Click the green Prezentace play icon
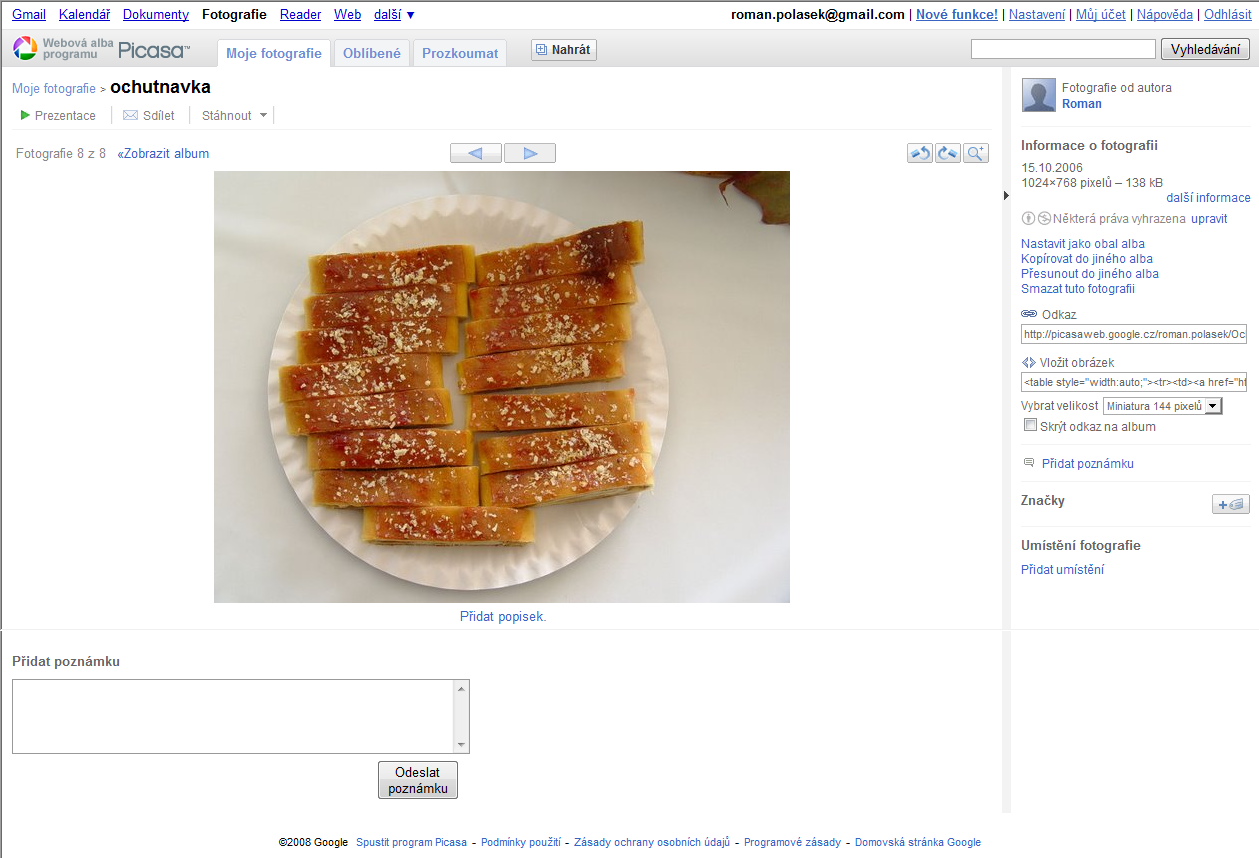 point(25,116)
